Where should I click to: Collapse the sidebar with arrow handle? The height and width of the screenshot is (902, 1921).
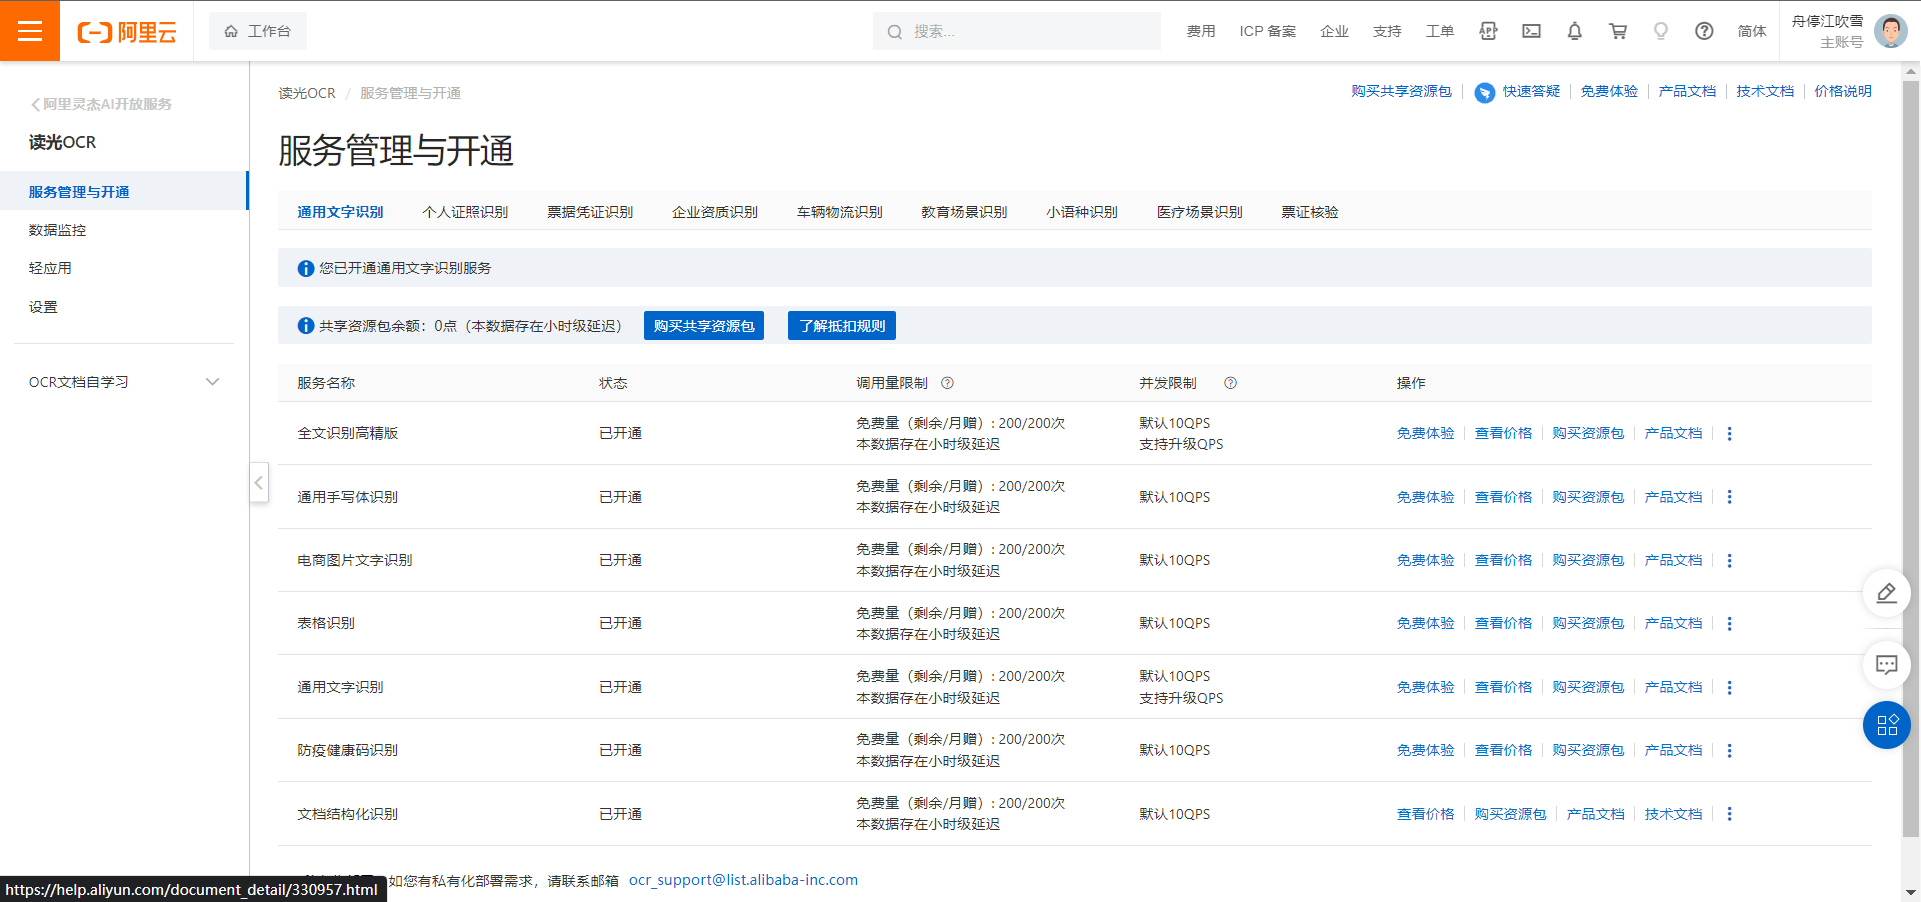click(259, 482)
